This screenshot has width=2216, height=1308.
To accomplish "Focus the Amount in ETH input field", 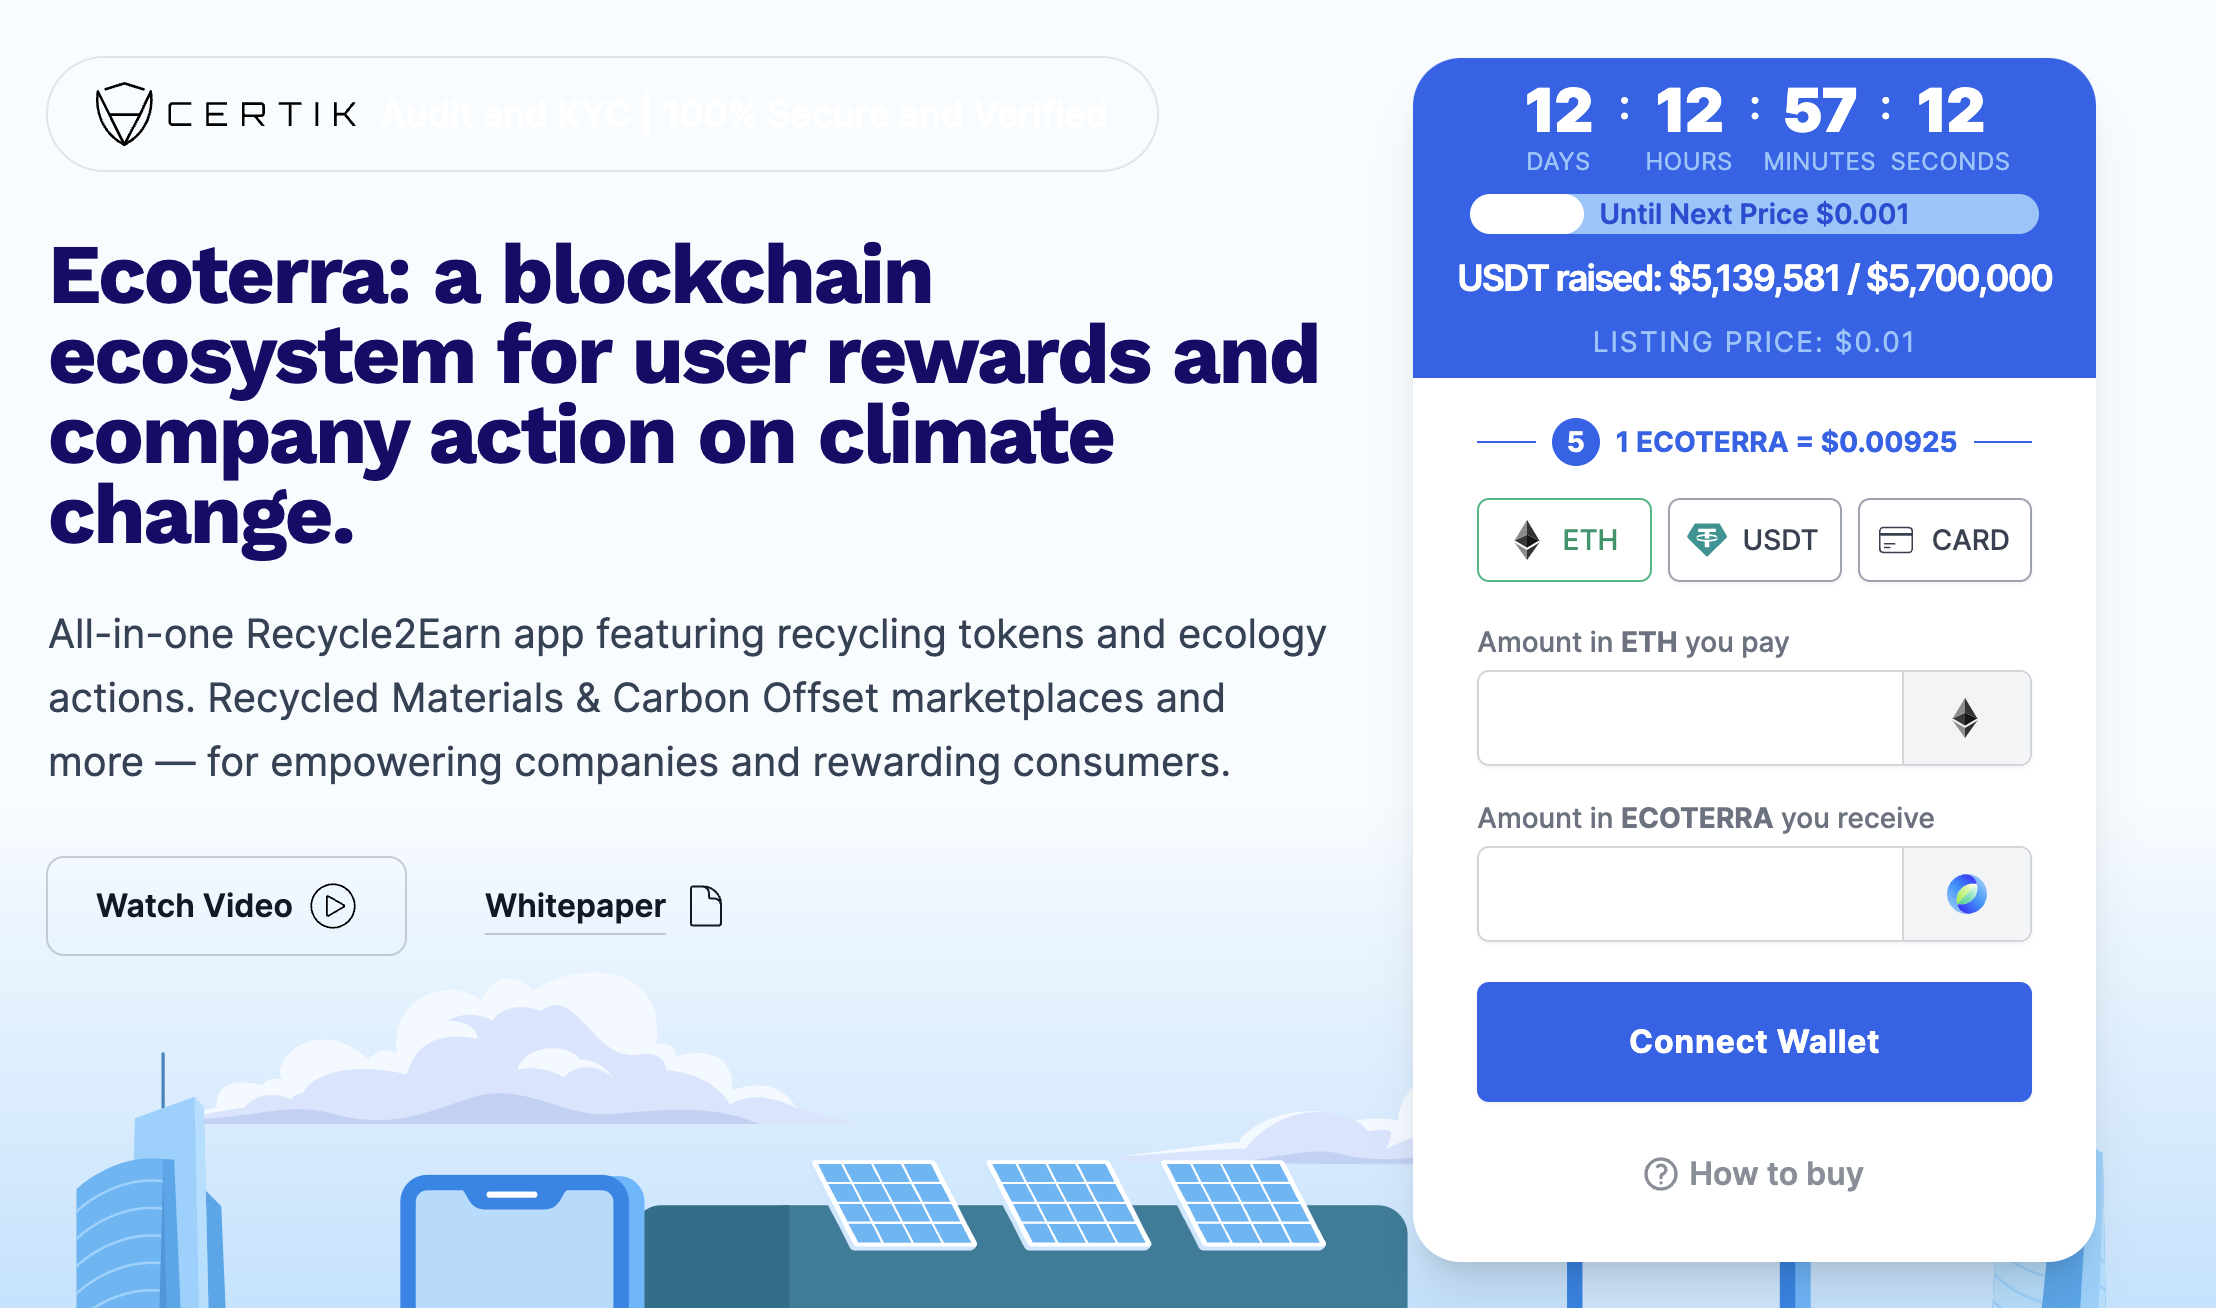I will [1690, 718].
